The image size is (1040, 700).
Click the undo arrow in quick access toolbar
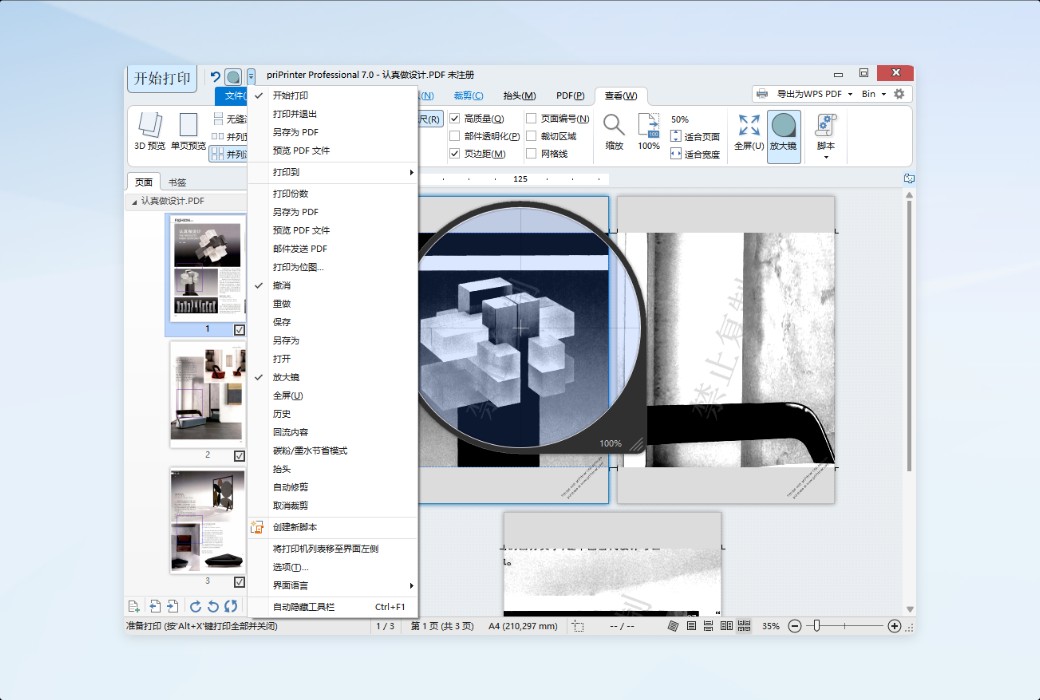coord(215,77)
